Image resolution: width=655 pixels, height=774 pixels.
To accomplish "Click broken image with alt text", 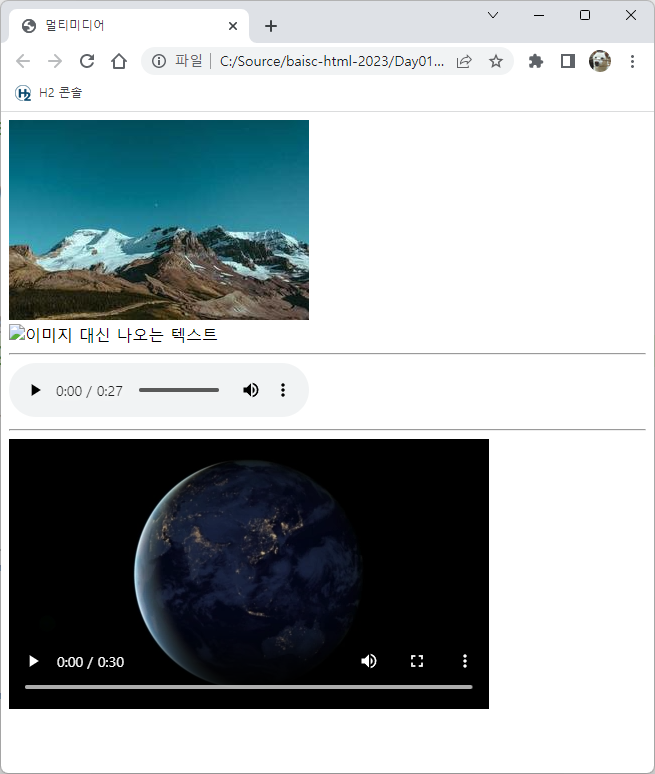I will [113, 335].
